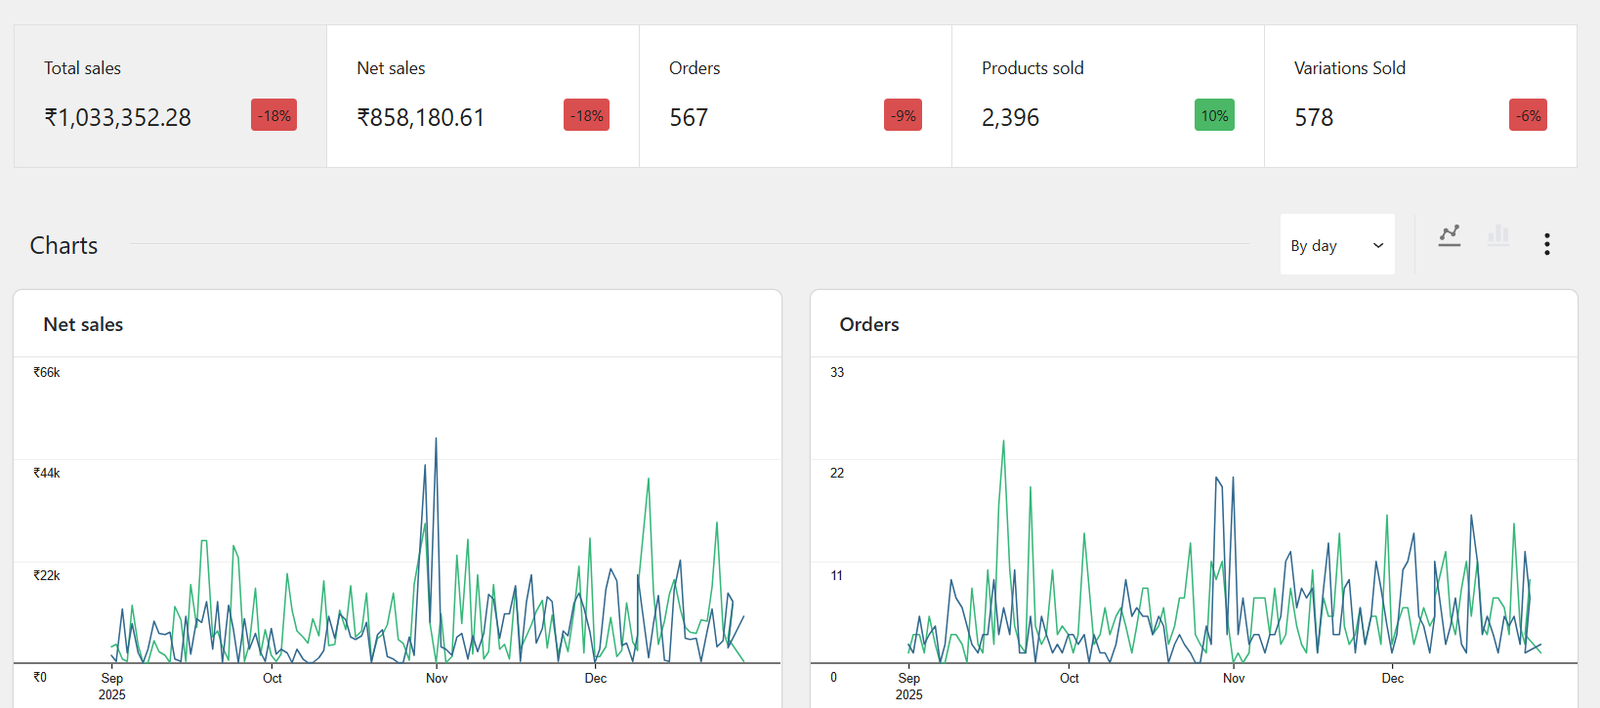Click the Net sales chart title
The height and width of the screenshot is (708, 1600).
click(x=83, y=325)
